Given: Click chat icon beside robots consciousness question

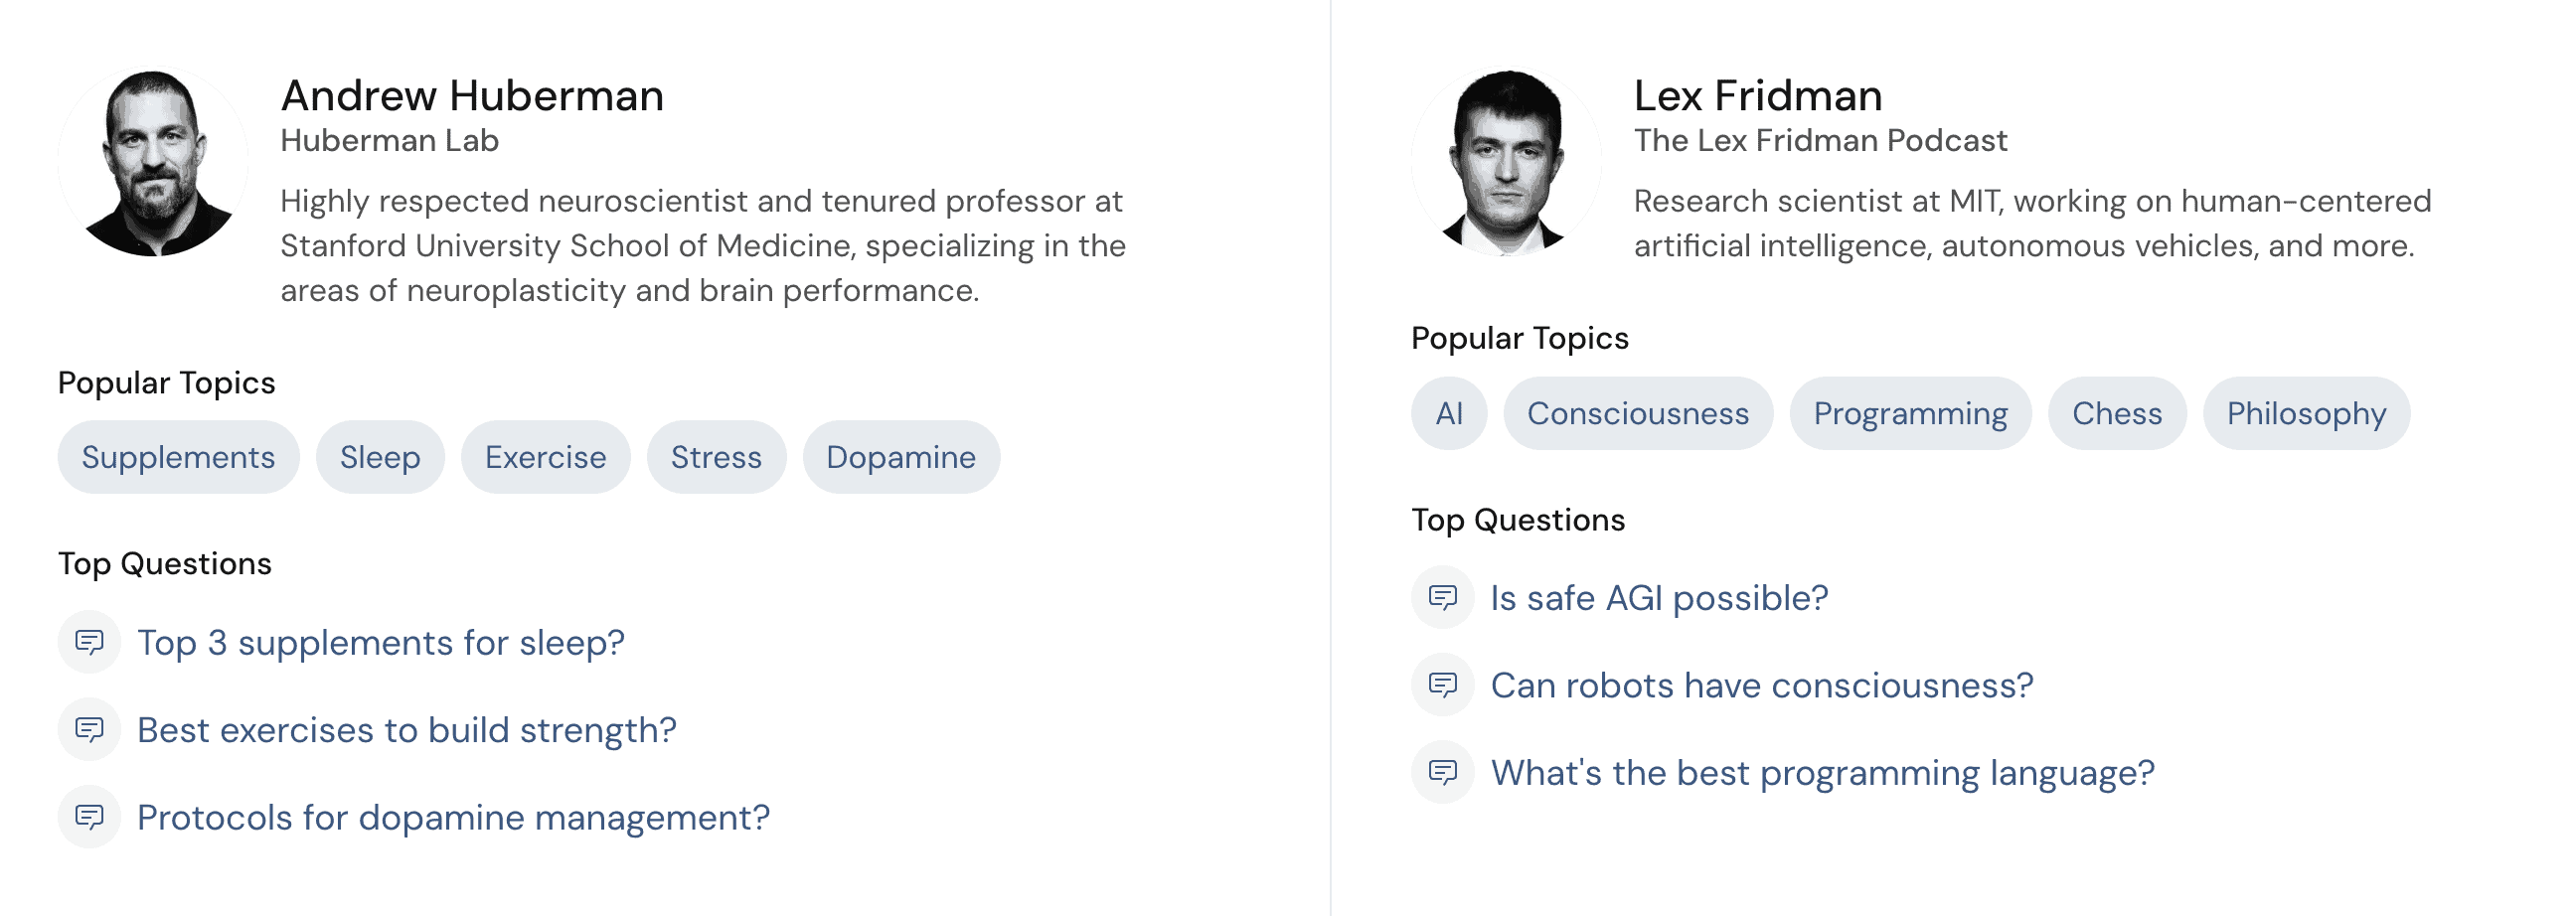Looking at the screenshot, I should pyautogui.click(x=1442, y=685).
